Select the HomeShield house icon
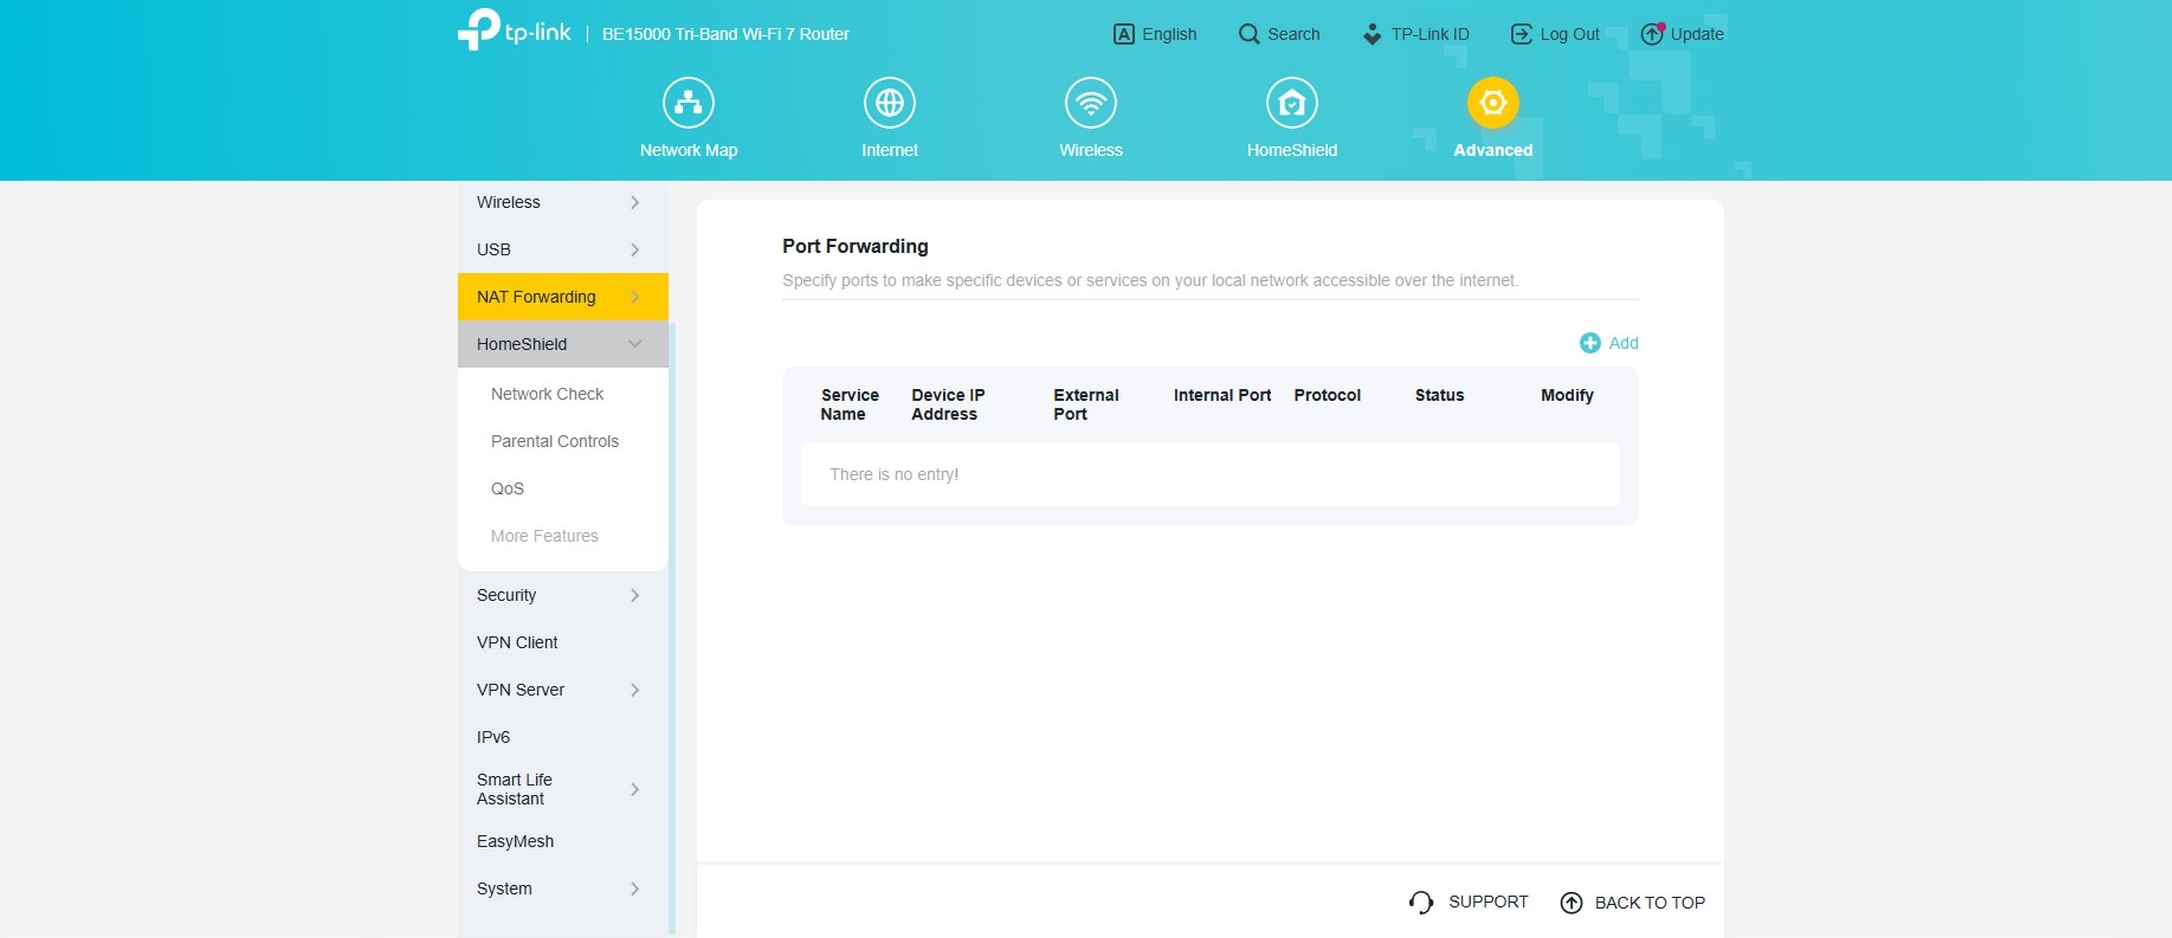Image resolution: width=2172 pixels, height=938 pixels. [x=1291, y=103]
